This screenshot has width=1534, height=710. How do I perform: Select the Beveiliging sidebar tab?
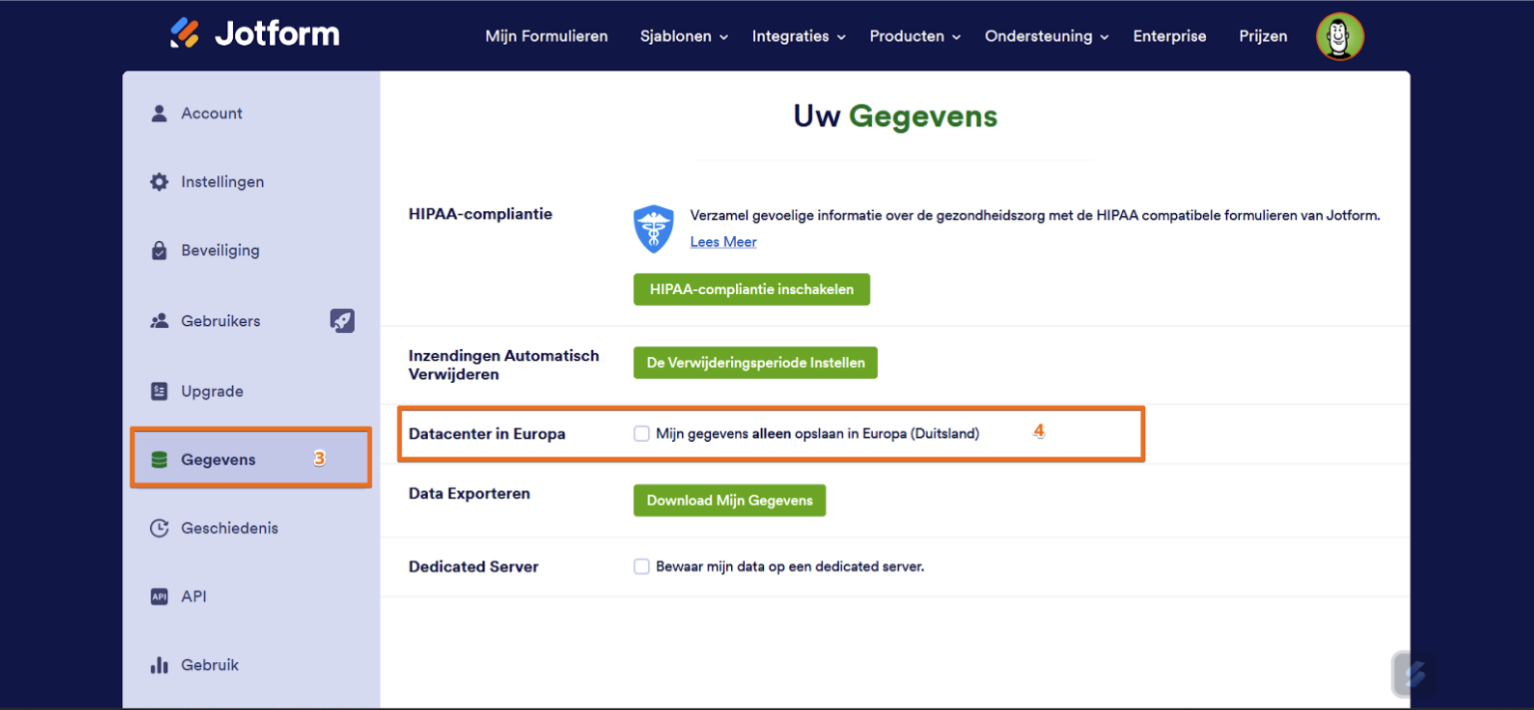tap(251, 250)
